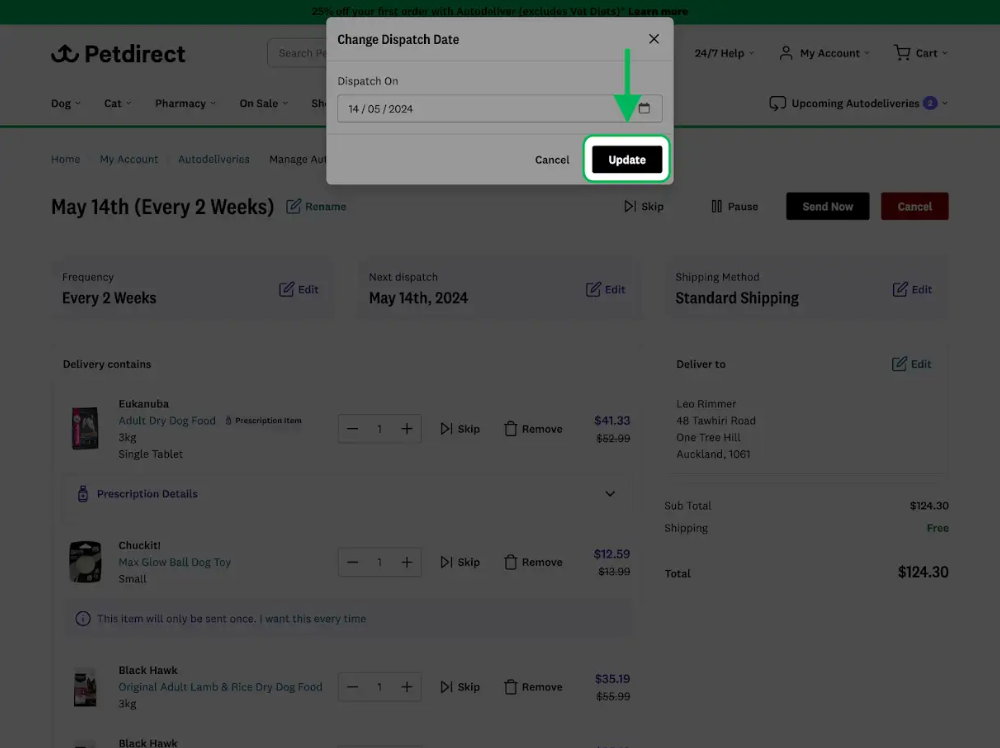The height and width of the screenshot is (748, 1000).
Task: Increase Chuckit! quantity
Action: tap(407, 562)
